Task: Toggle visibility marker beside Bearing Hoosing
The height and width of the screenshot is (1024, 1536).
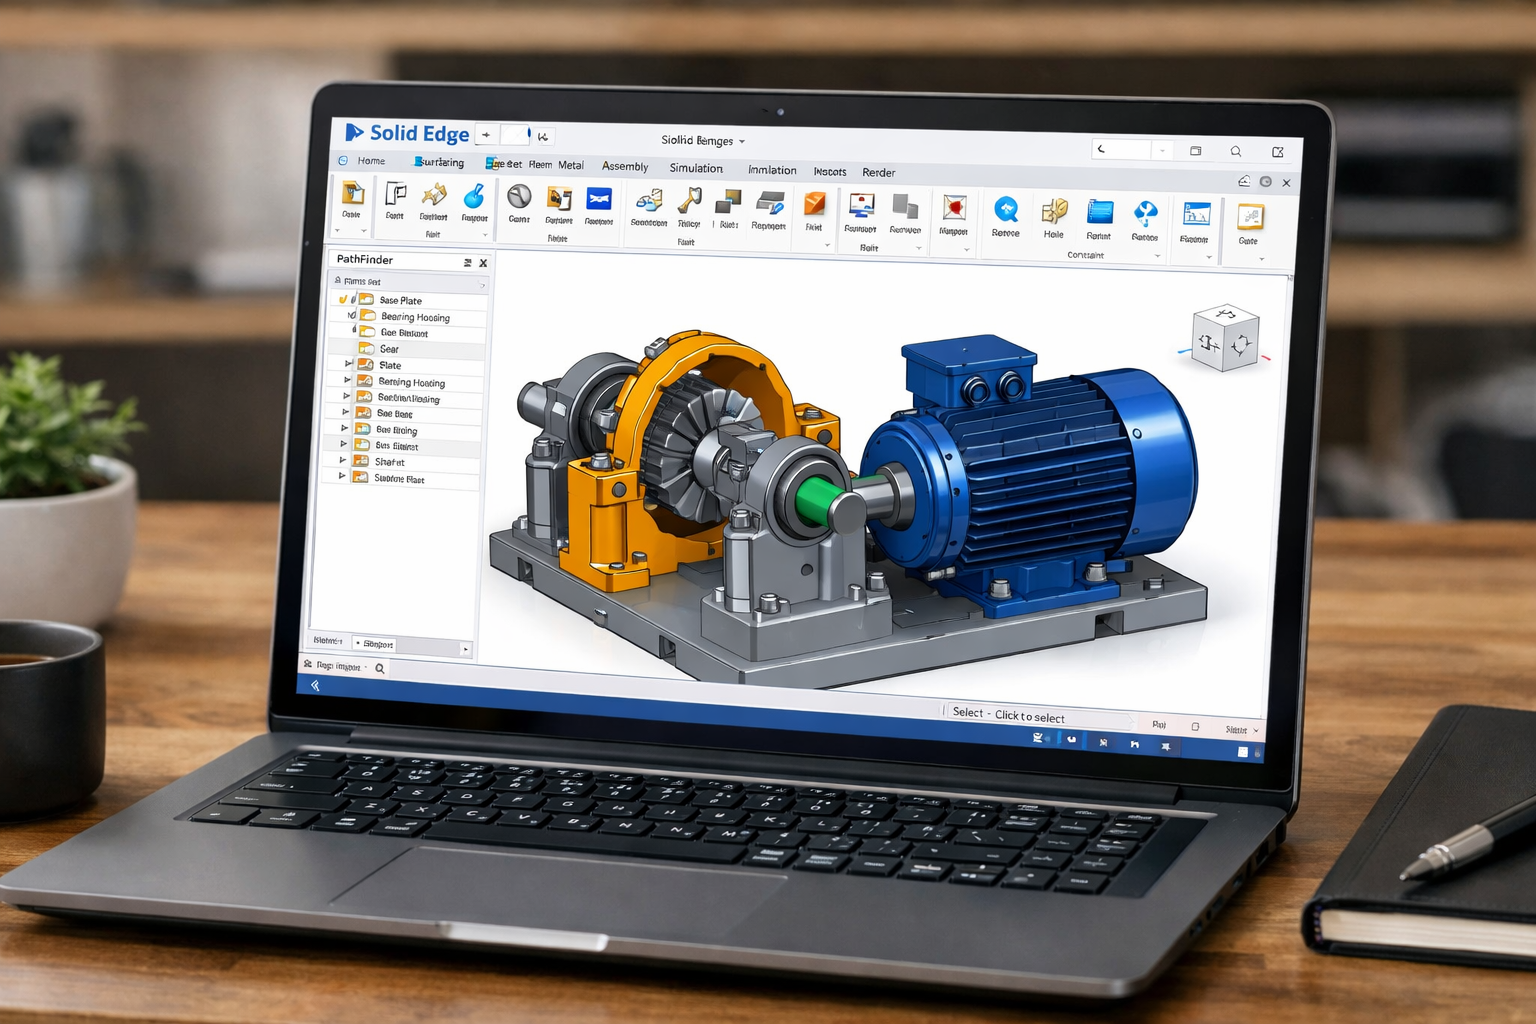Action: [x=351, y=316]
